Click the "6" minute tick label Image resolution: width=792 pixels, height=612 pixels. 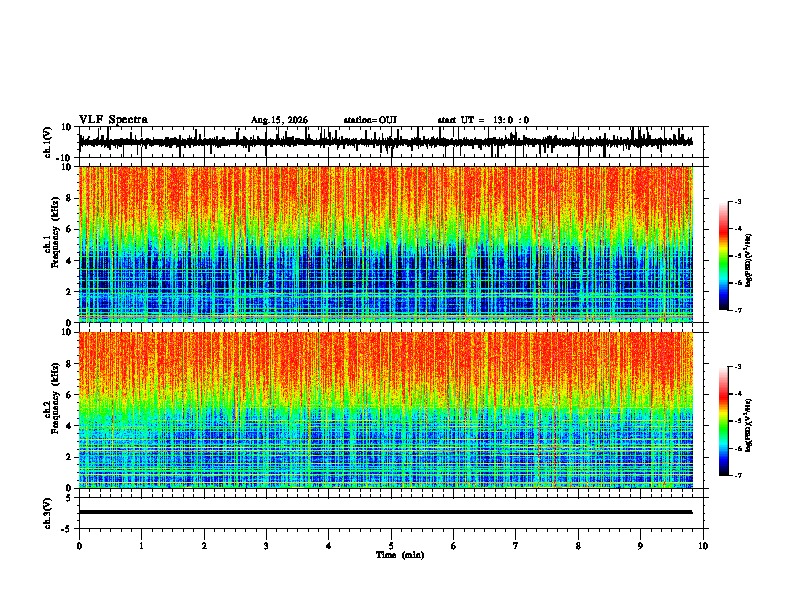tap(454, 546)
